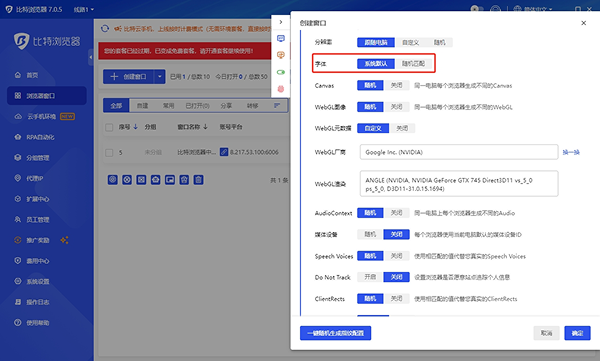Switch to the 已打开(0) tab
The width and height of the screenshot is (600, 361).
click(197, 106)
